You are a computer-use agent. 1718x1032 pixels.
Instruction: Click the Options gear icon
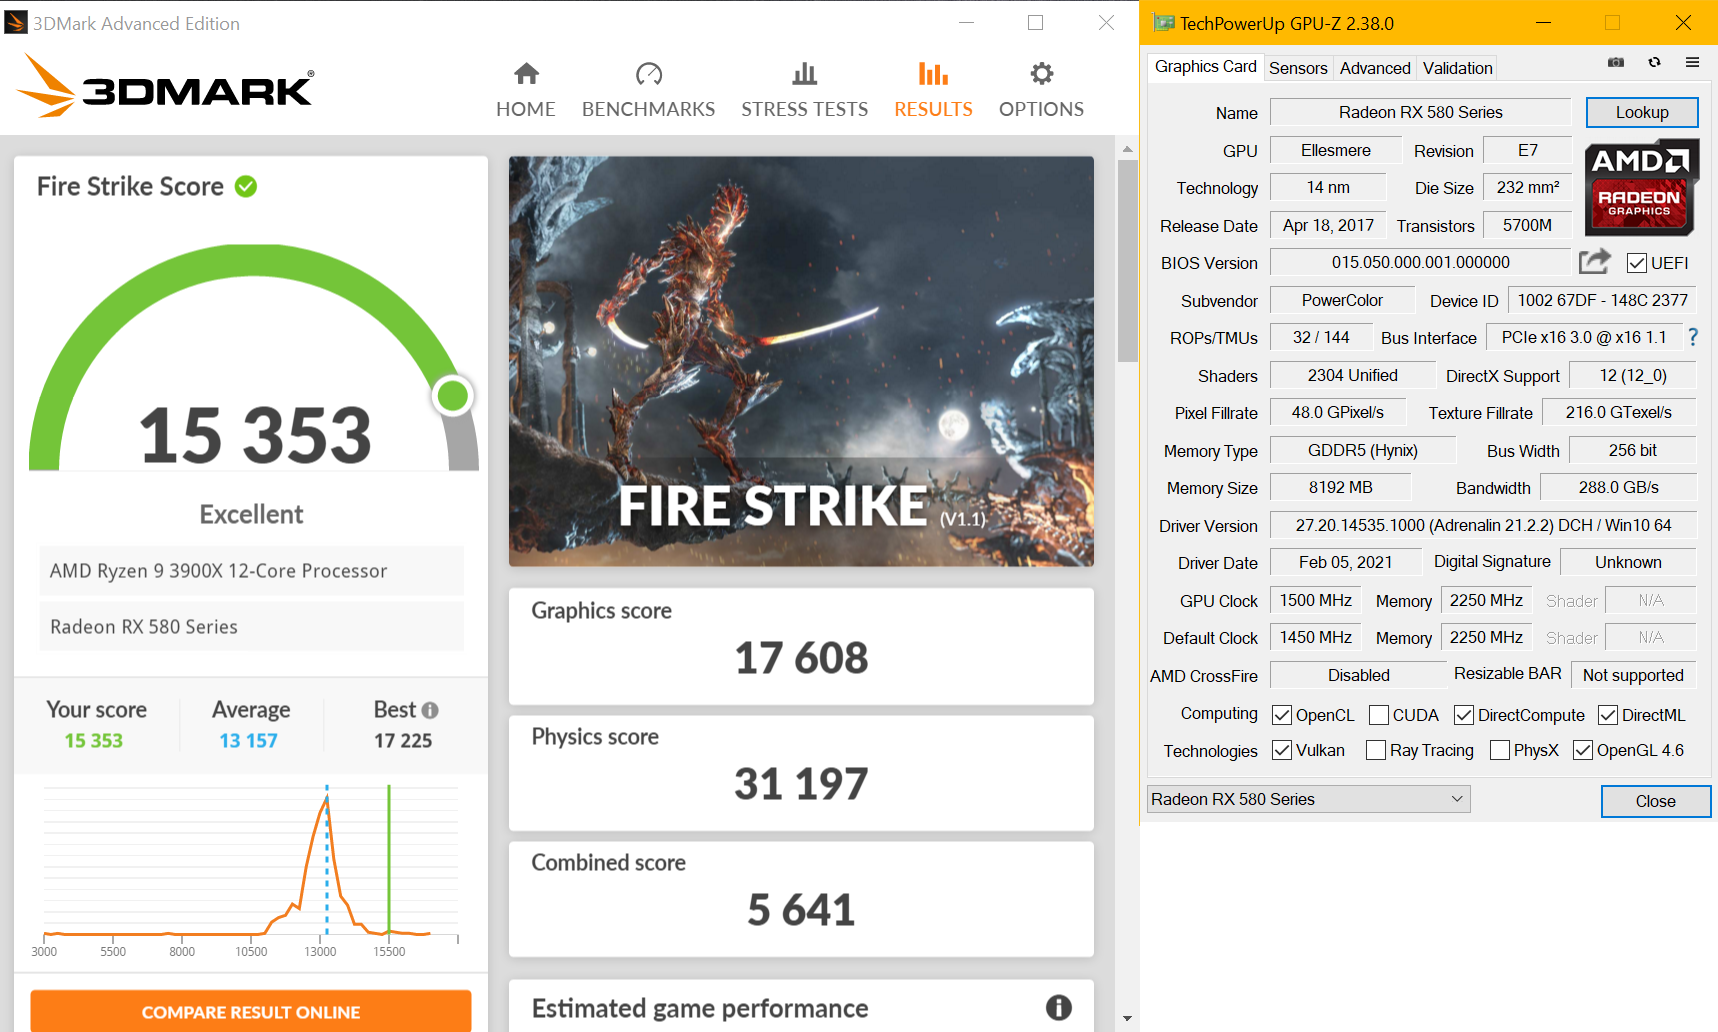click(x=1042, y=74)
